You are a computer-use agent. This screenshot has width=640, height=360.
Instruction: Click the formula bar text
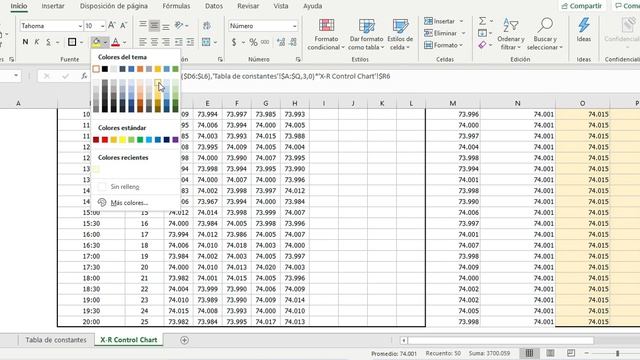tap(286, 76)
